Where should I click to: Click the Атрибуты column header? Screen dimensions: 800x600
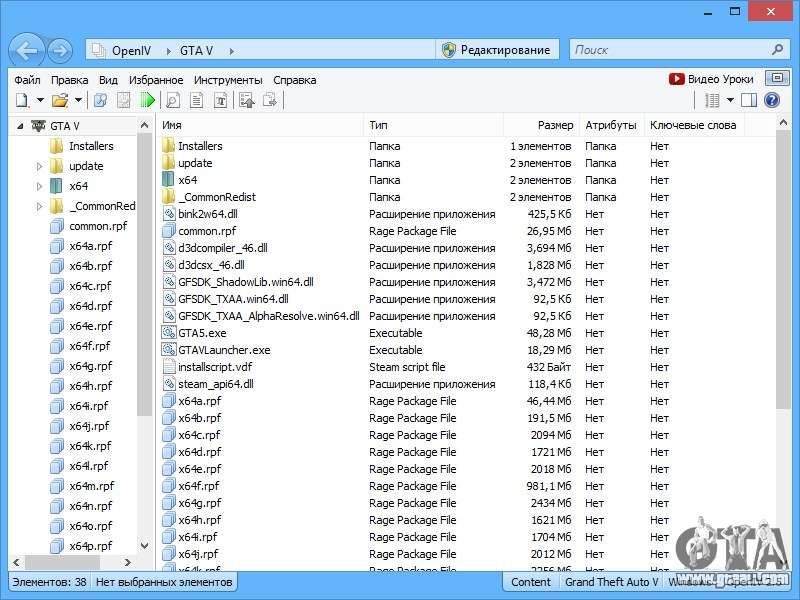pos(611,126)
